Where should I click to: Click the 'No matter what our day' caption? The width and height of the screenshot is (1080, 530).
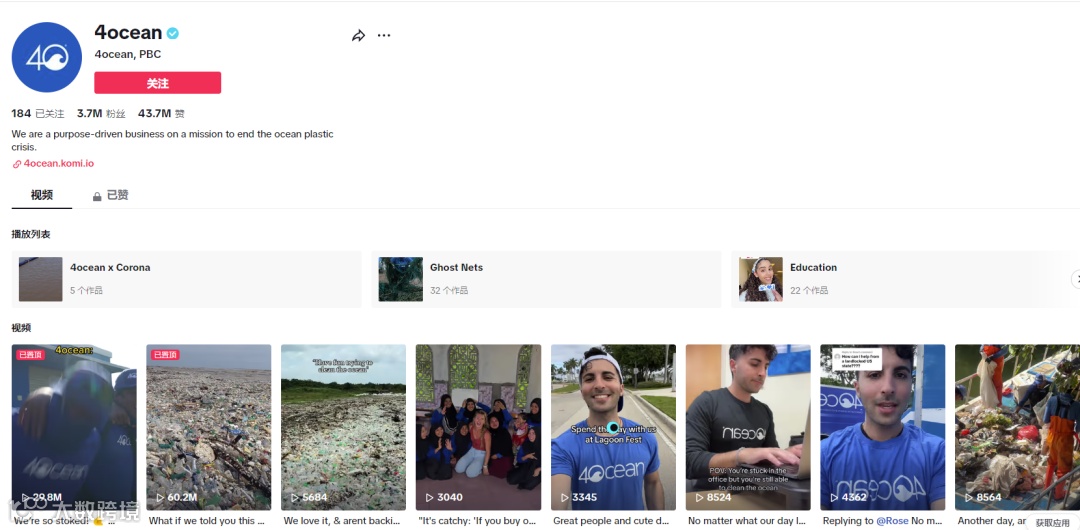pos(747,521)
